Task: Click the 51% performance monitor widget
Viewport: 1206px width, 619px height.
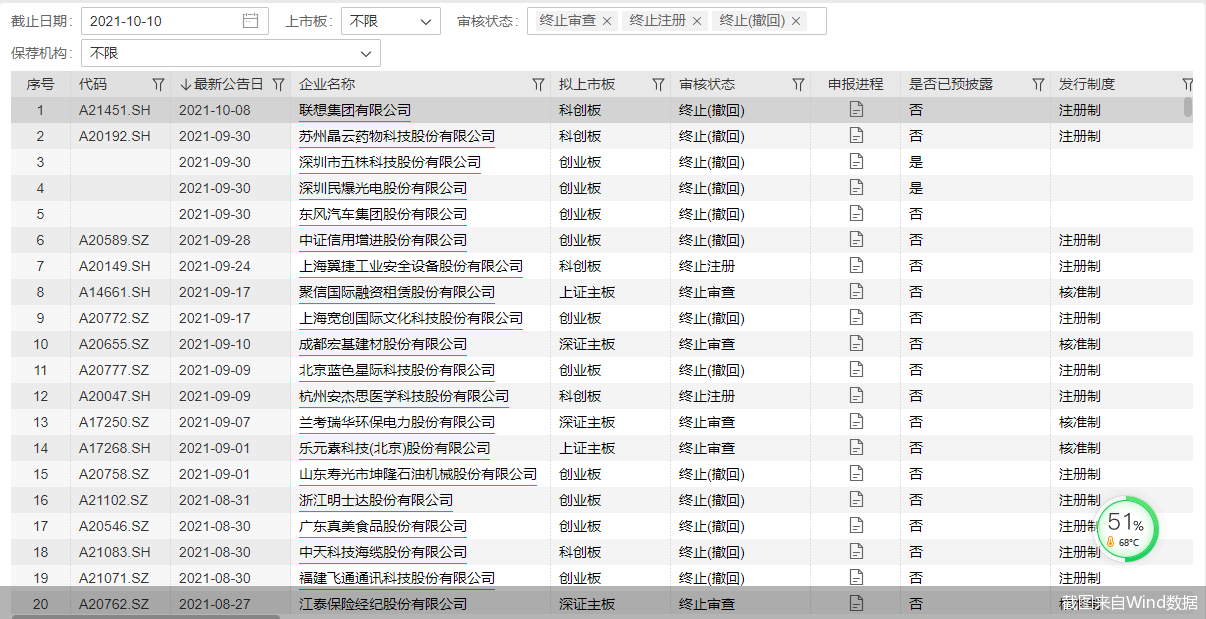Action: click(x=1127, y=529)
